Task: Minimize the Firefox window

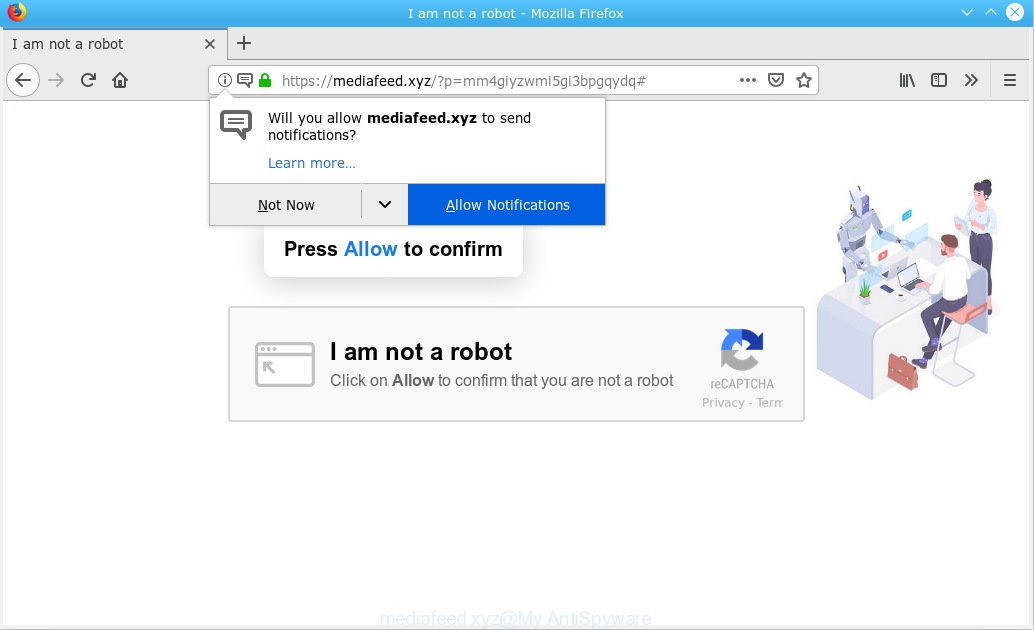Action: point(967,13)
